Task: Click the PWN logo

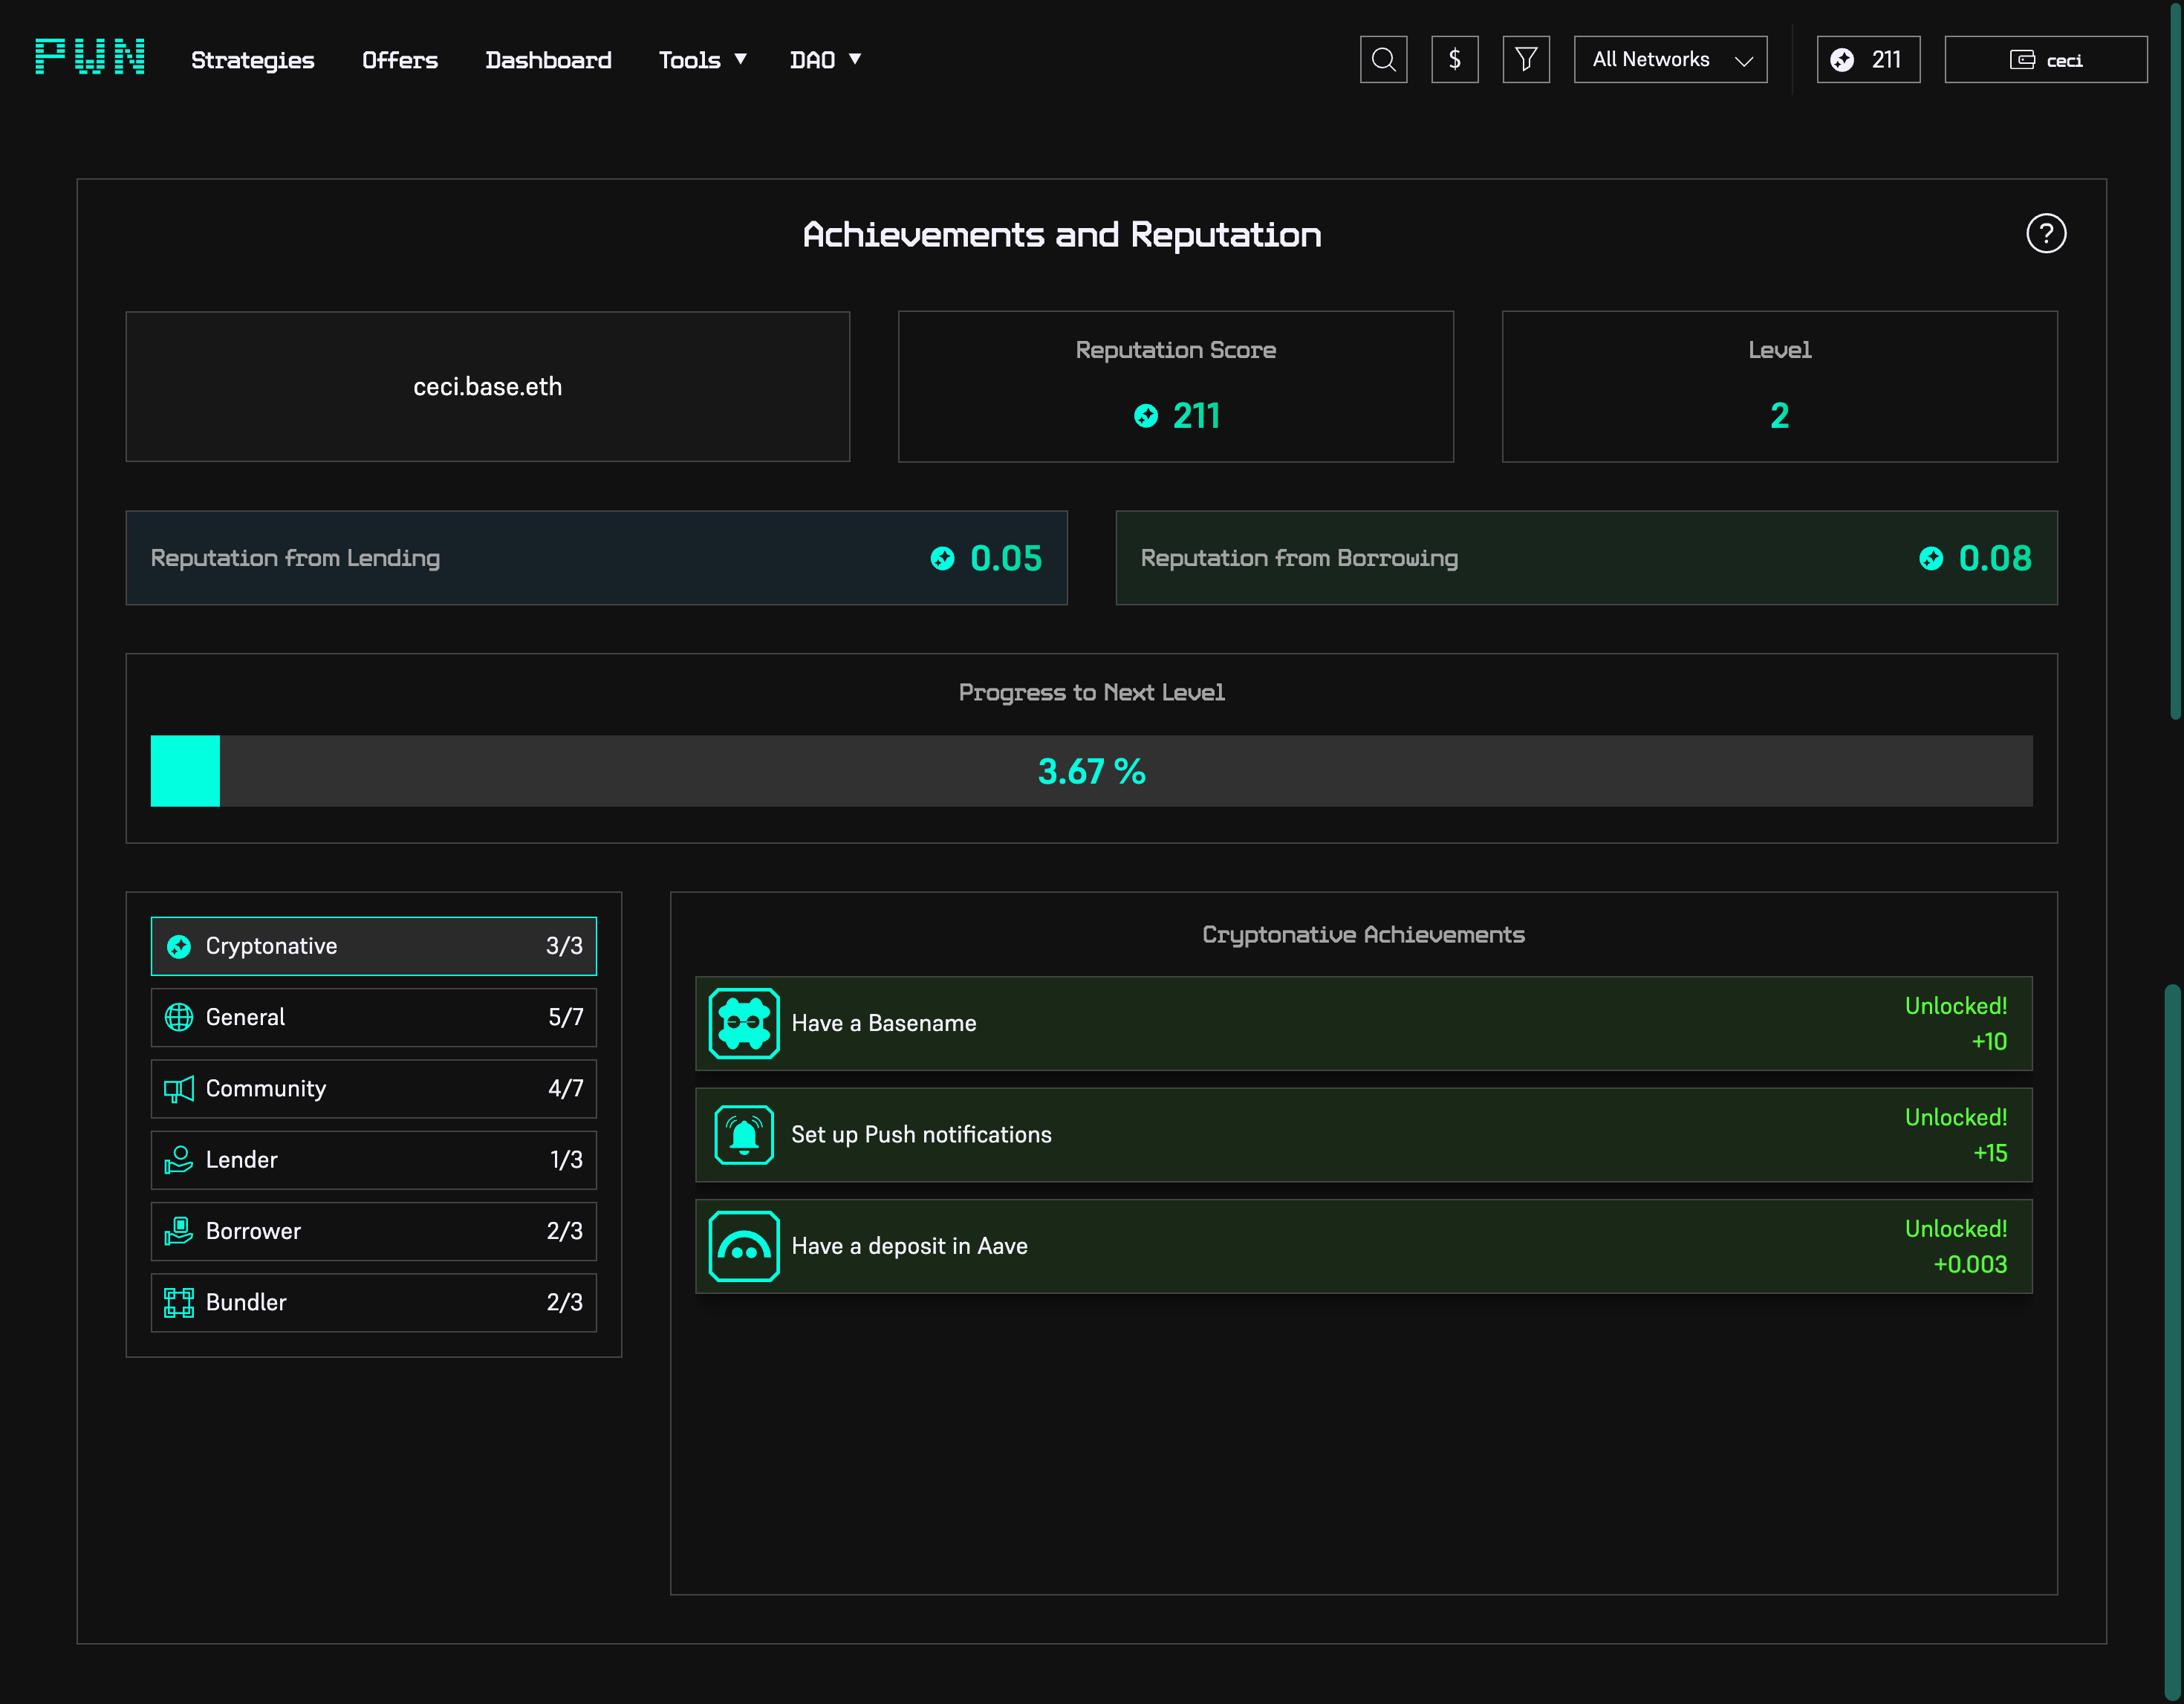Action: [90, 57]
